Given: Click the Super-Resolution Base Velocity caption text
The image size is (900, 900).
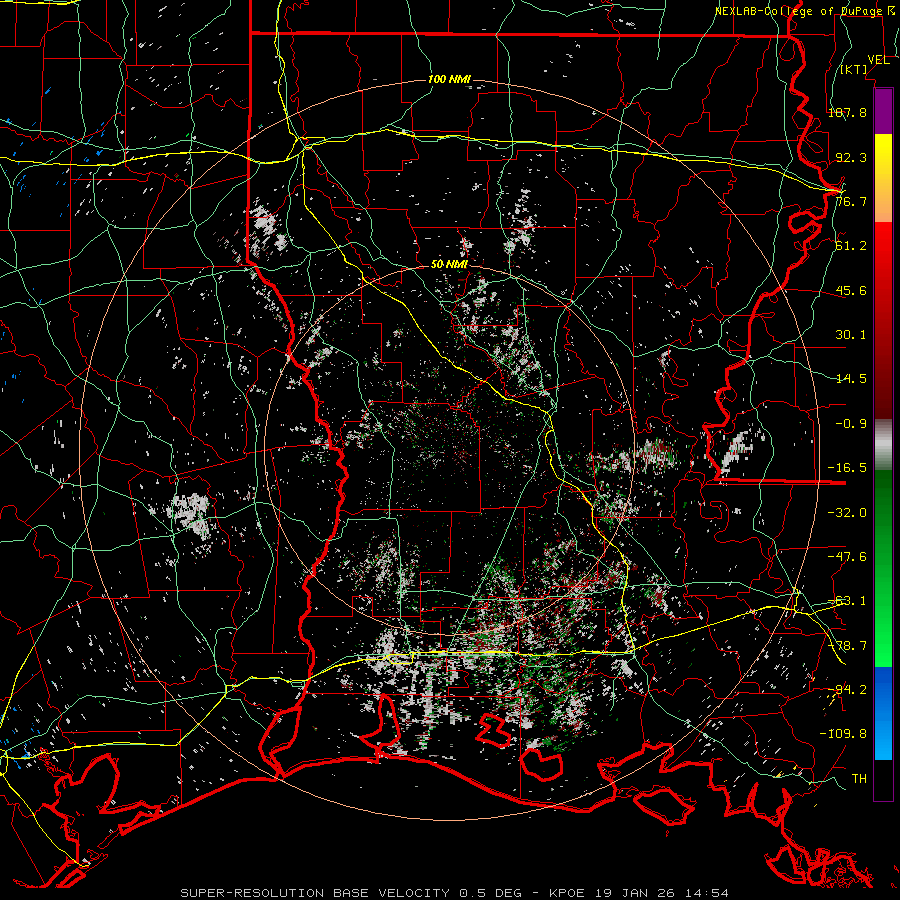Looking at the screenshot, I should (x=454, y=893).
